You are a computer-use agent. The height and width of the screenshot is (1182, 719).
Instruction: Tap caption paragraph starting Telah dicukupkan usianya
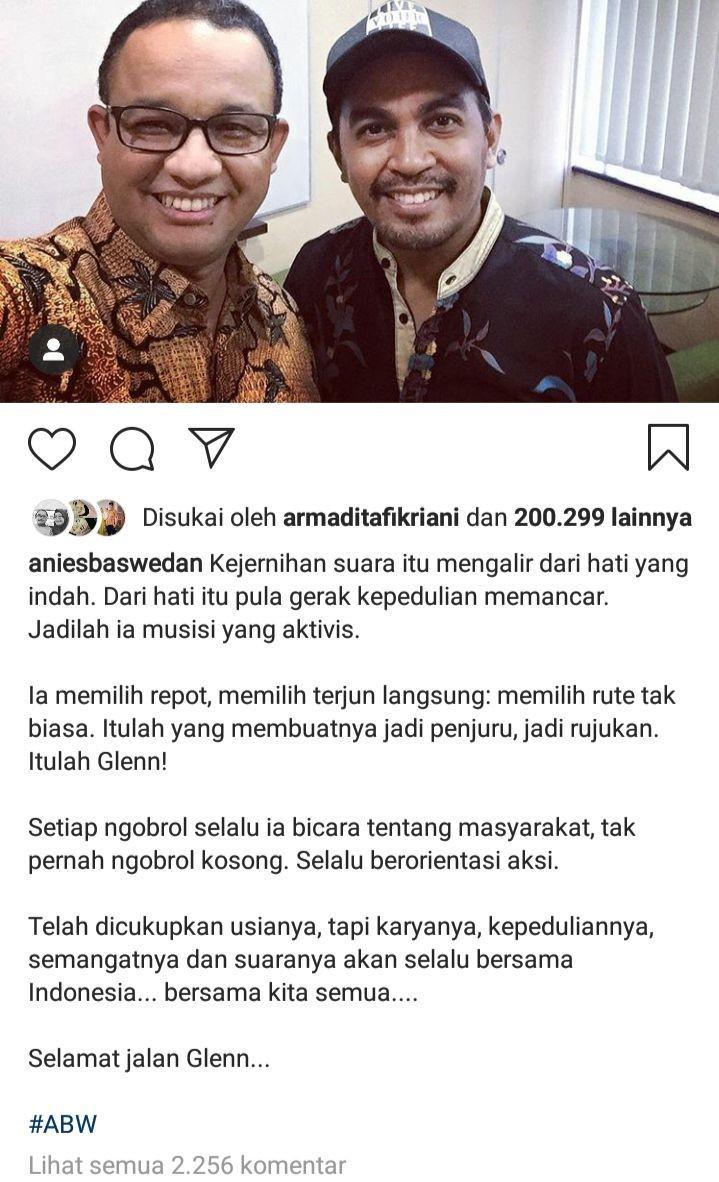[x=341, y=959]
